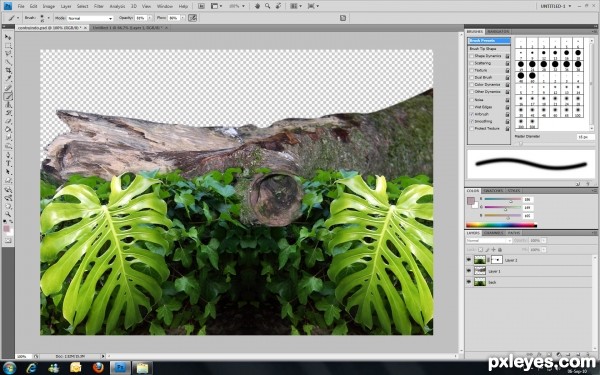This screenshot has width=600, height=375.
Task: Click the Master Diameter value field
Action: pos(585,137)
